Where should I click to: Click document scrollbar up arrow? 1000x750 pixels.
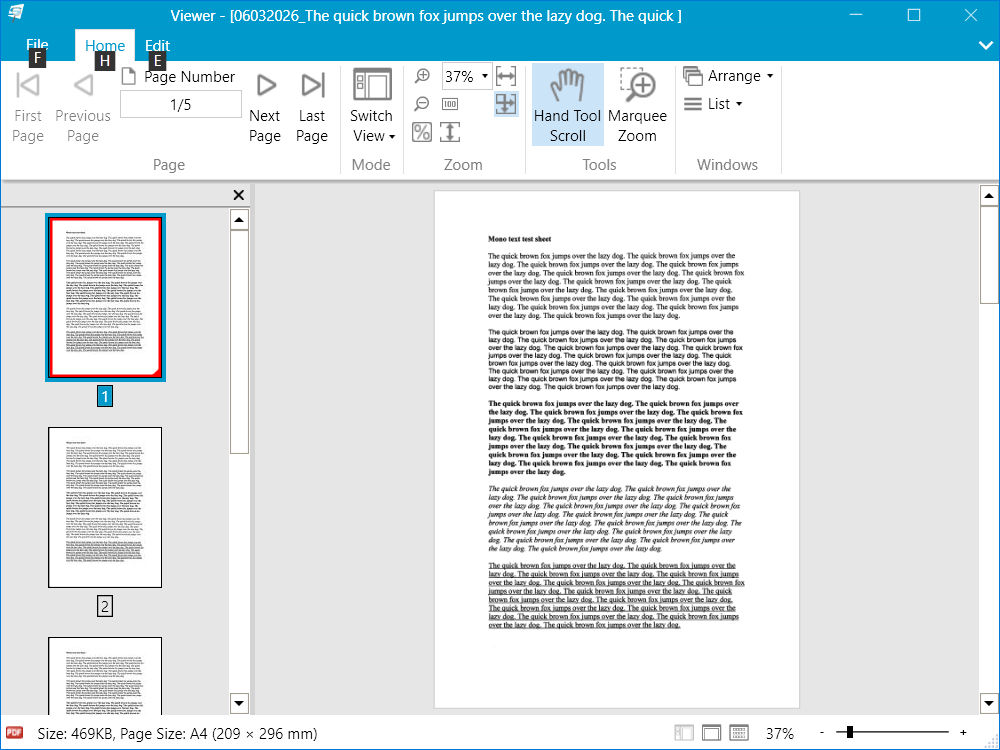click(x=989, y=196)
